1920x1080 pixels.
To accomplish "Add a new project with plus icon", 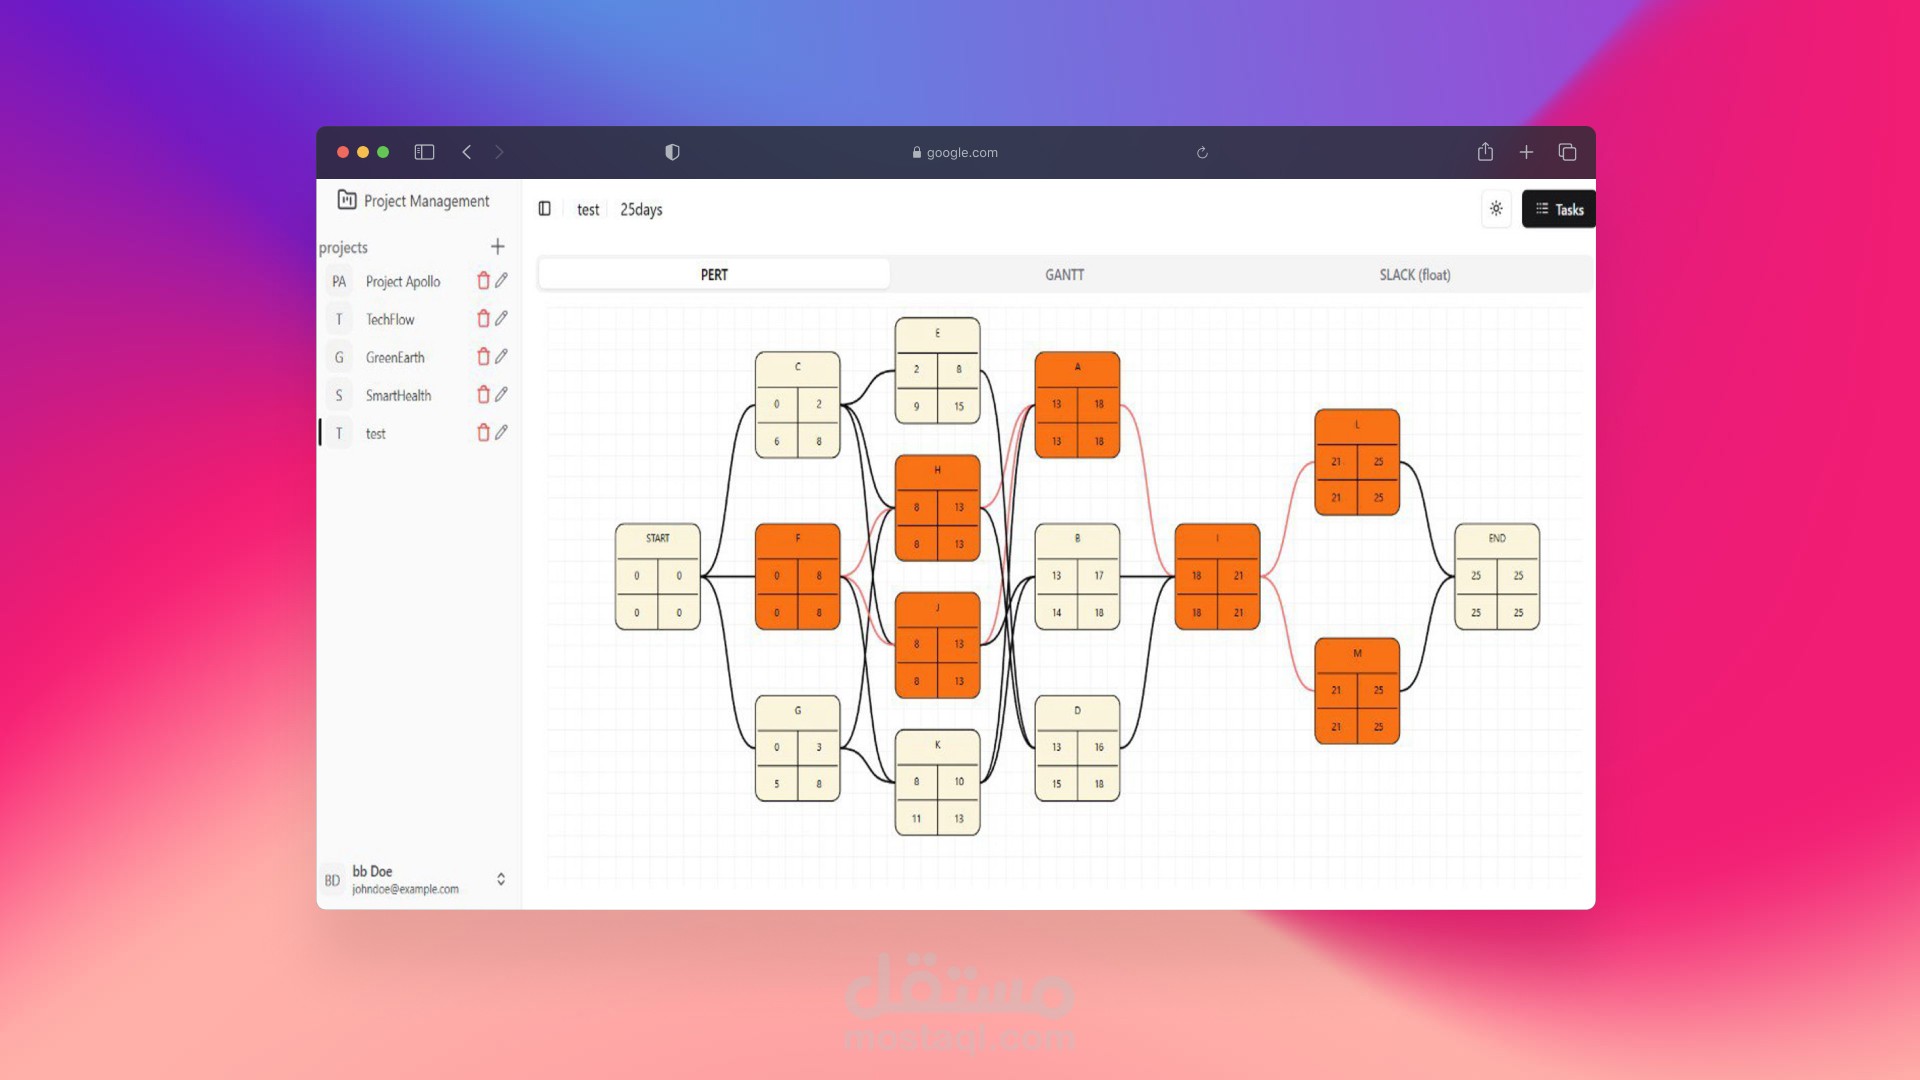I will [x=497, y=247].
